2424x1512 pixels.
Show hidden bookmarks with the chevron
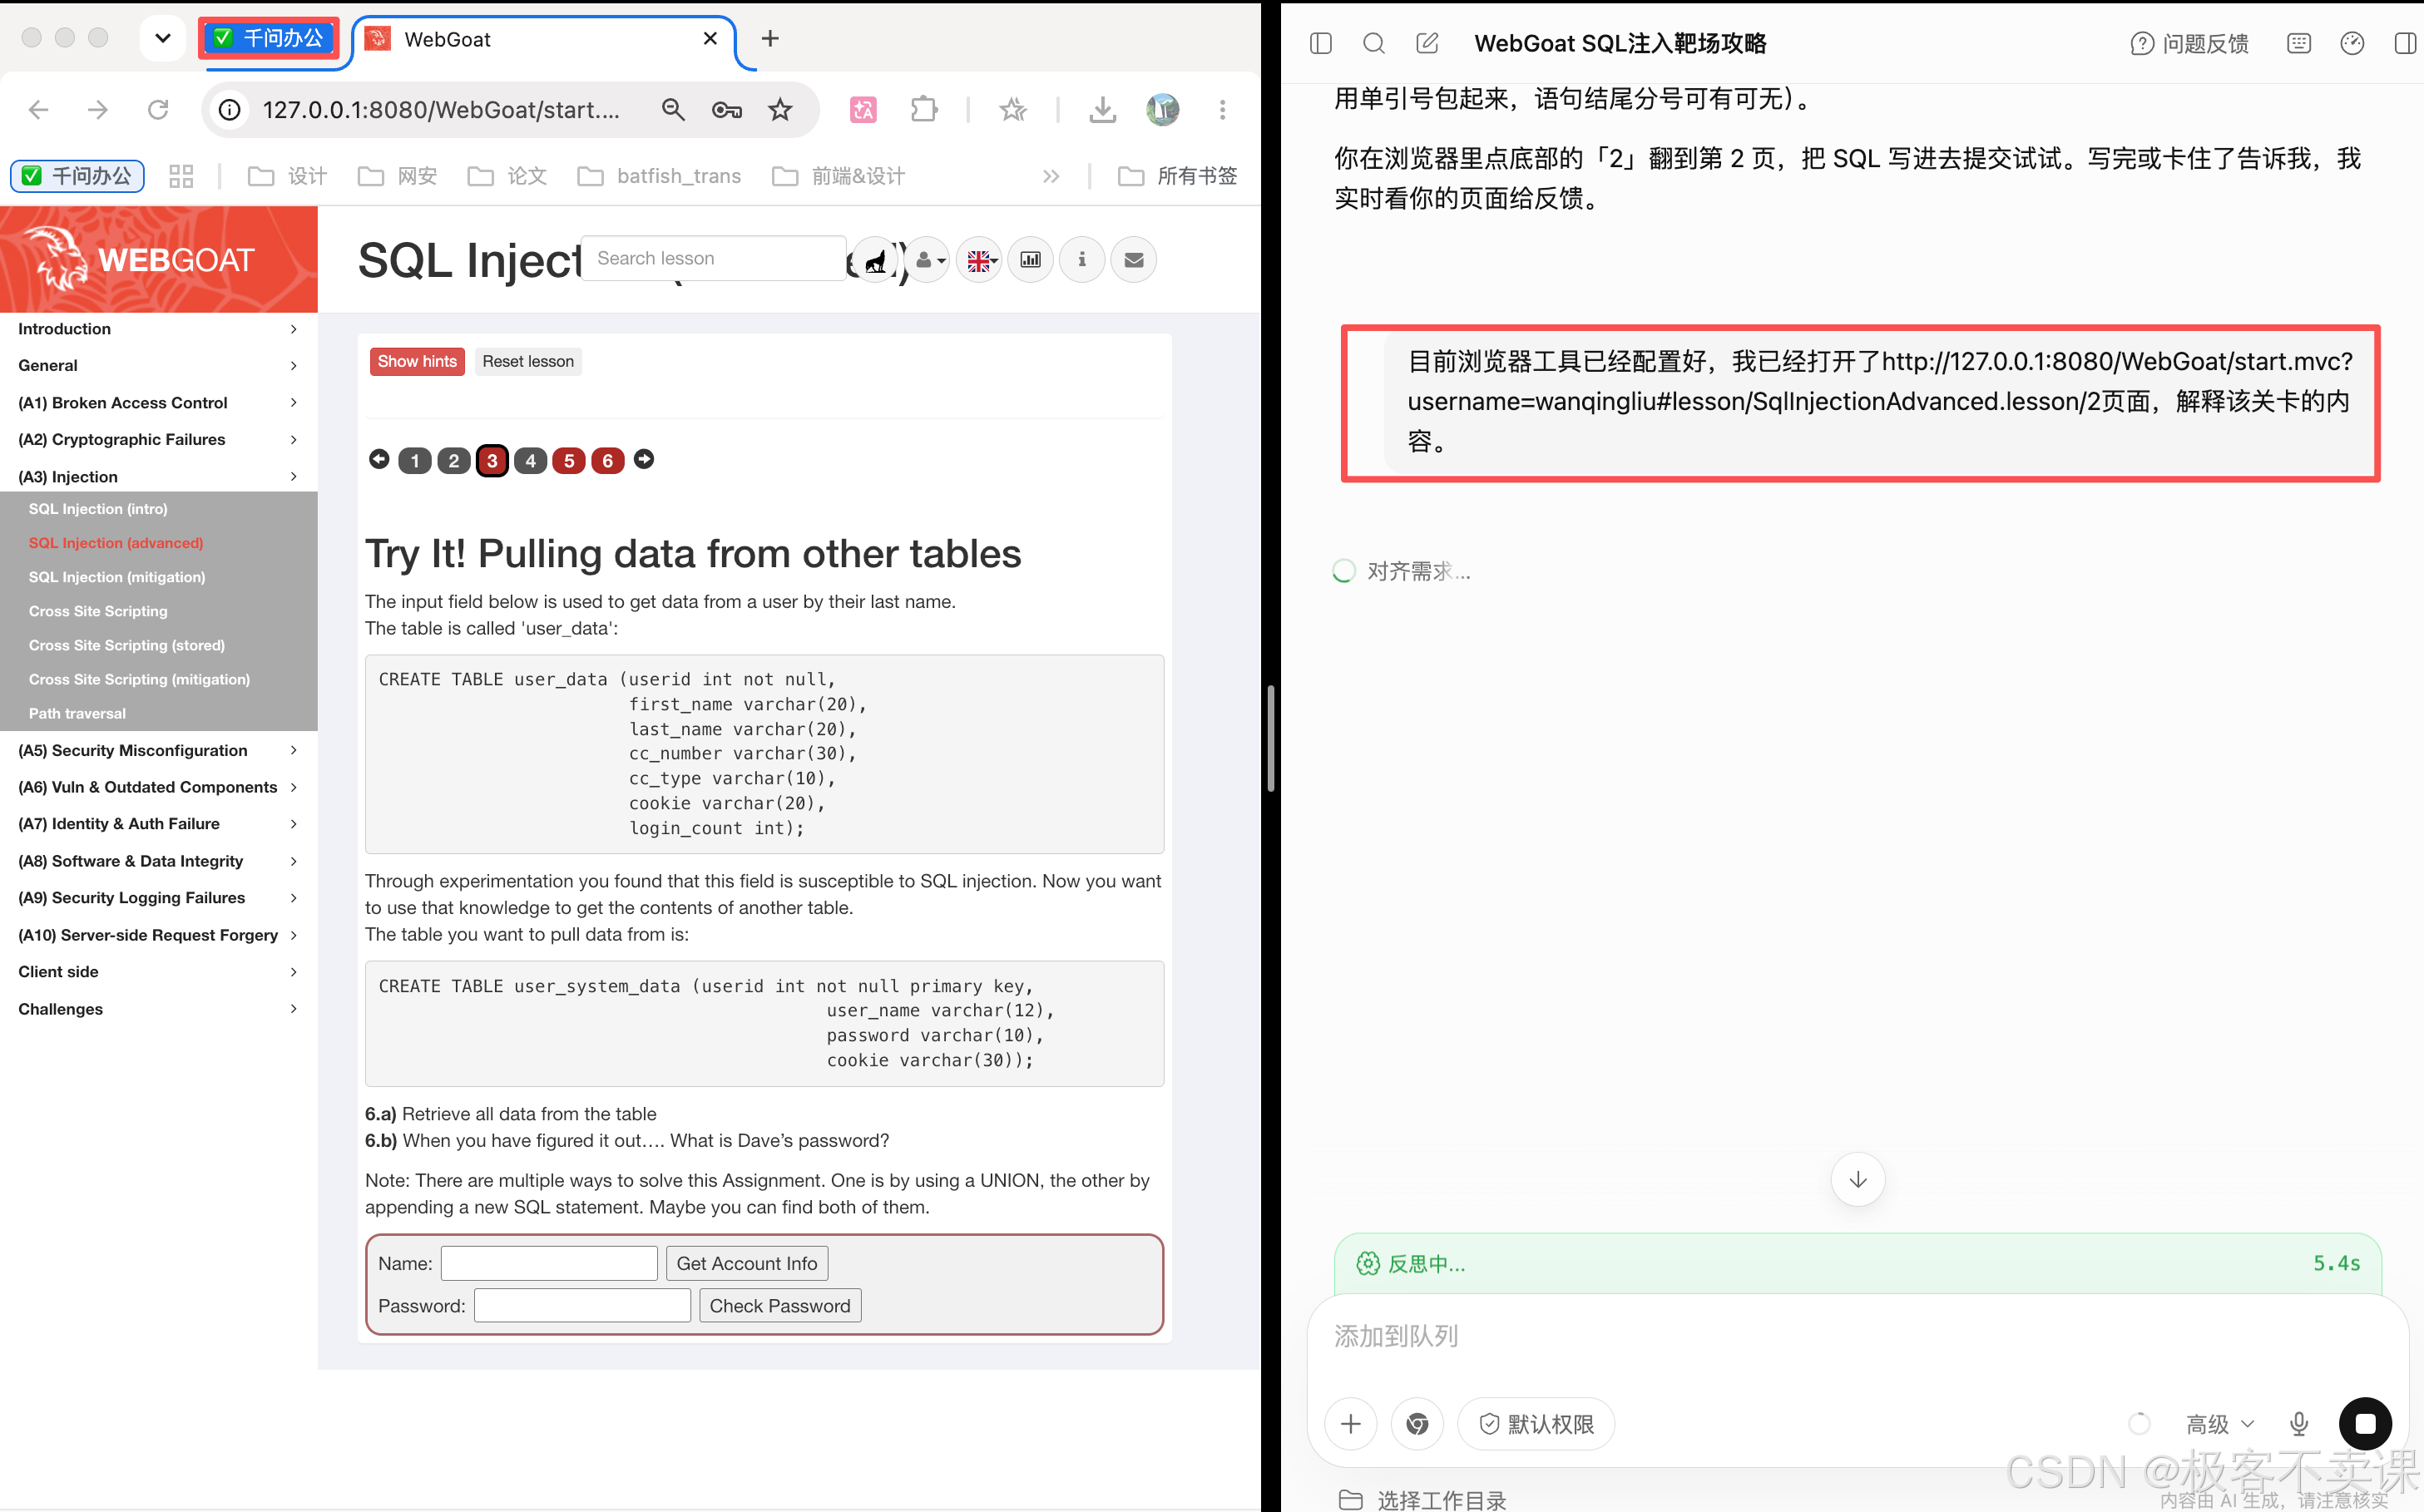[x=1051, y=177]
